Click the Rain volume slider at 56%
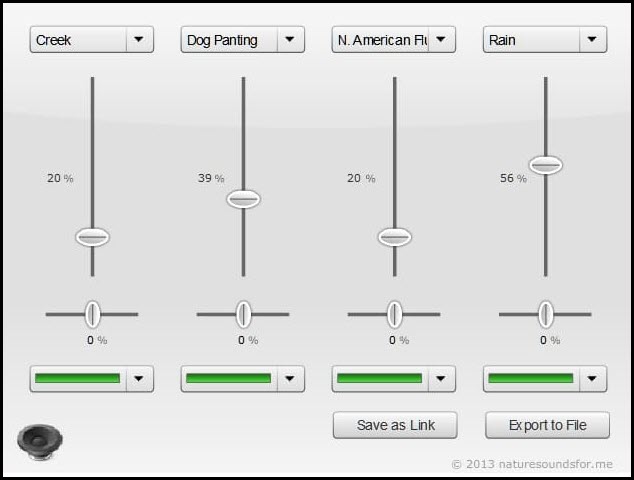 click(x=545, y=165)
